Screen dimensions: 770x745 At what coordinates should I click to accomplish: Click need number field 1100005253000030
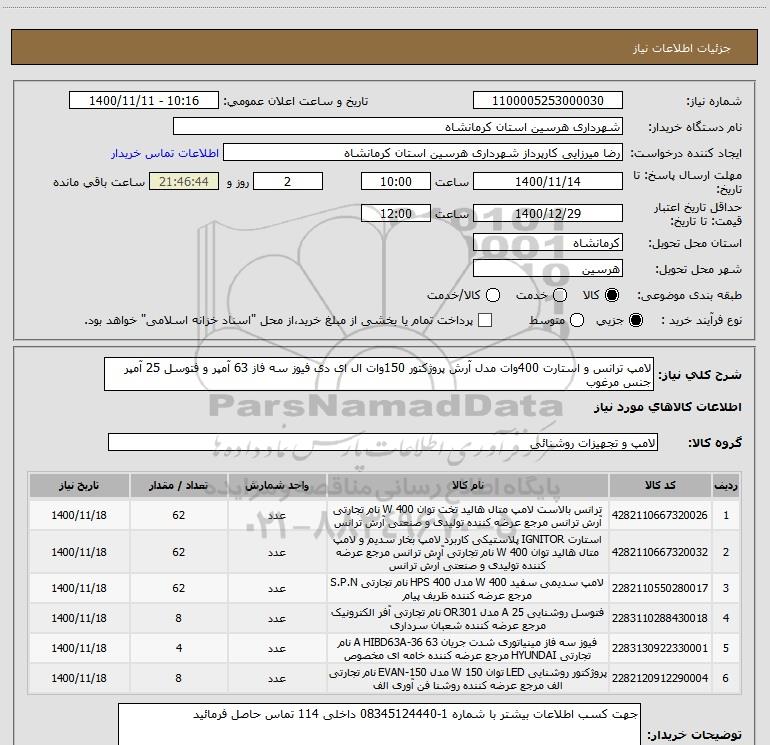click(548, 101)
